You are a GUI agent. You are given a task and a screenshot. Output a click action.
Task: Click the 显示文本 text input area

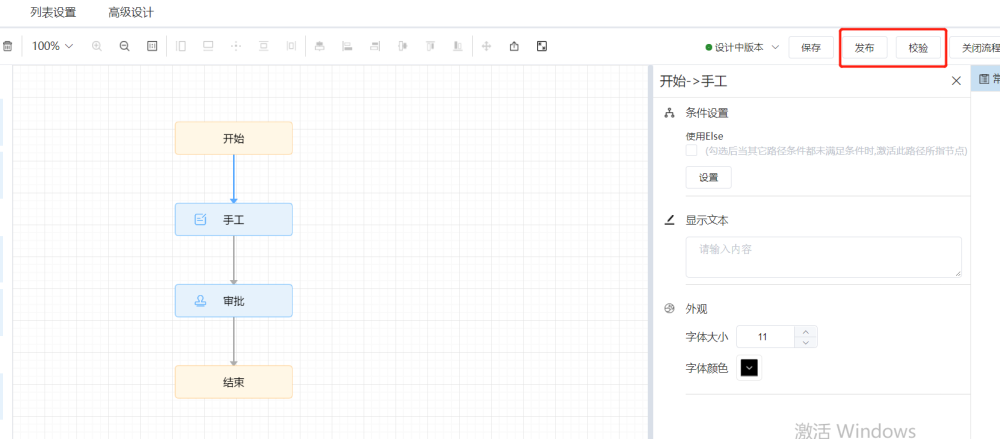[823, 257]
